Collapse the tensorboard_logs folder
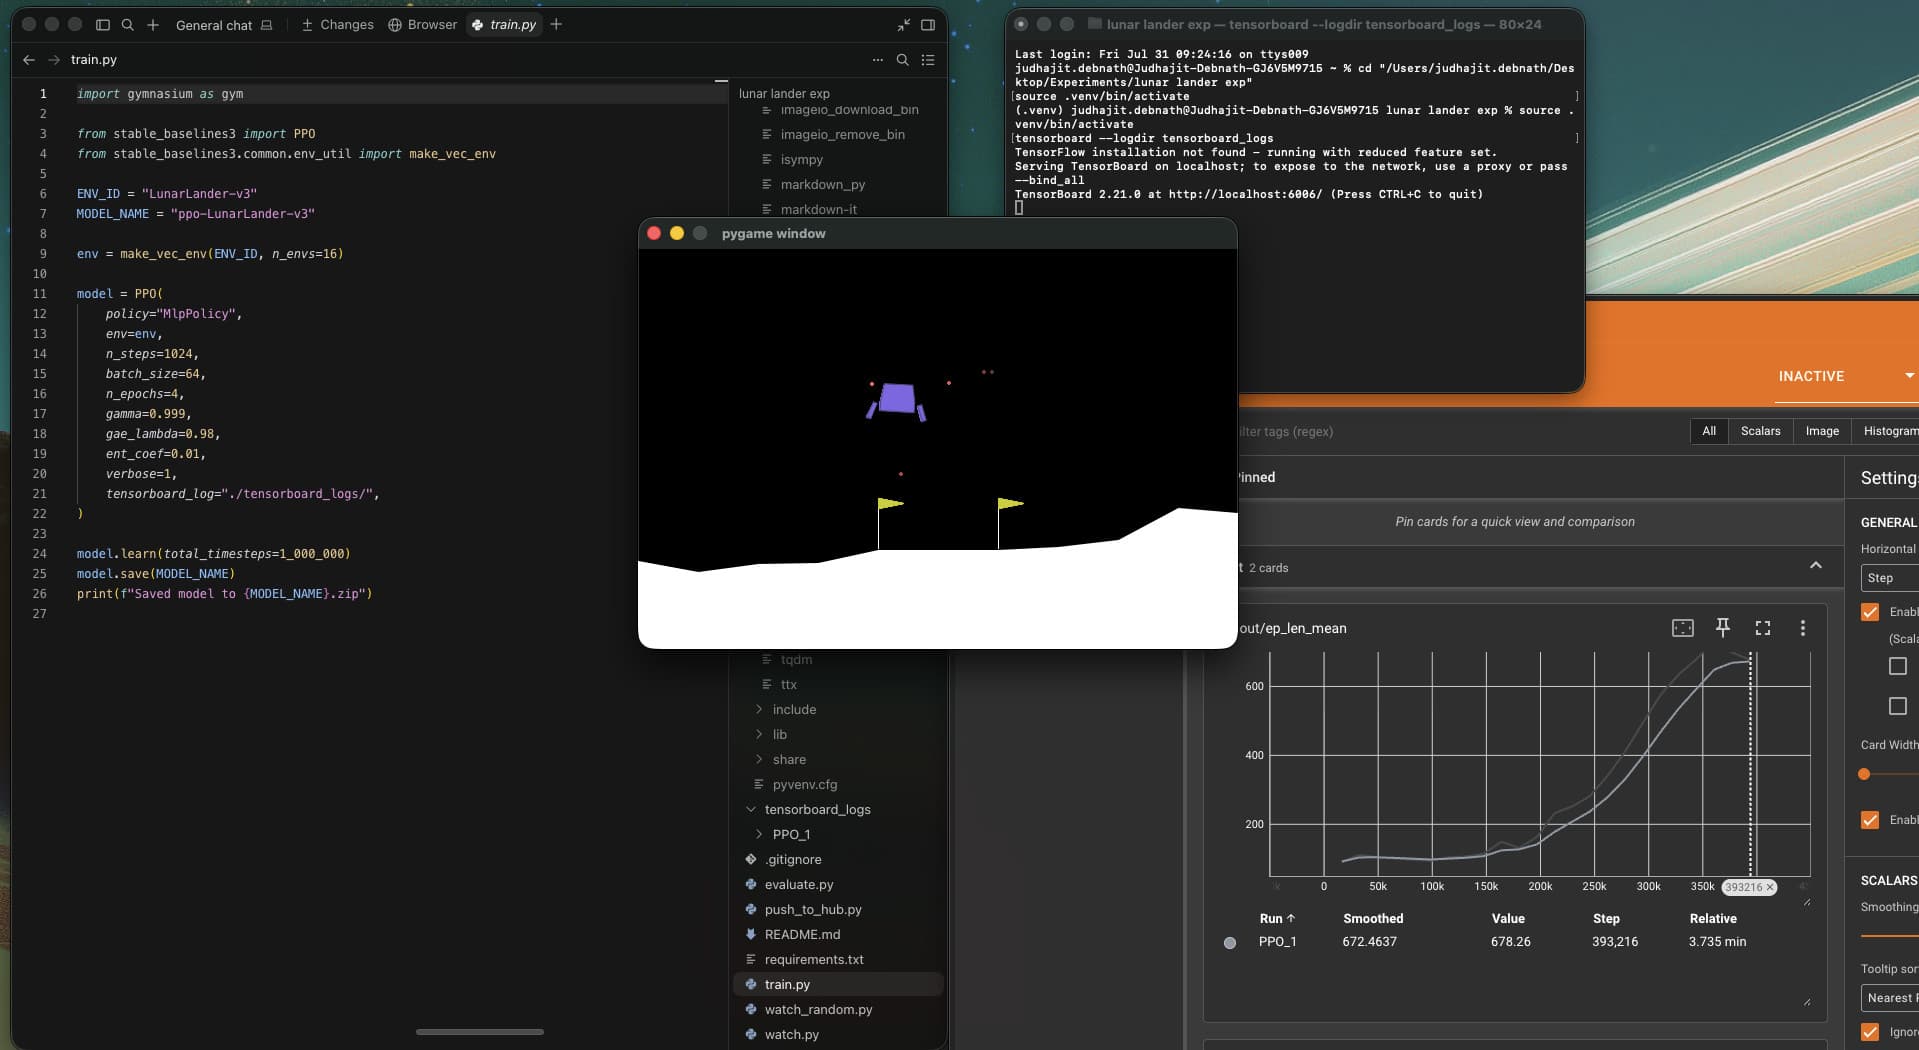The width and height of the screenshot is (1919, 1050). pyautogui.click(x=751, y=809)
